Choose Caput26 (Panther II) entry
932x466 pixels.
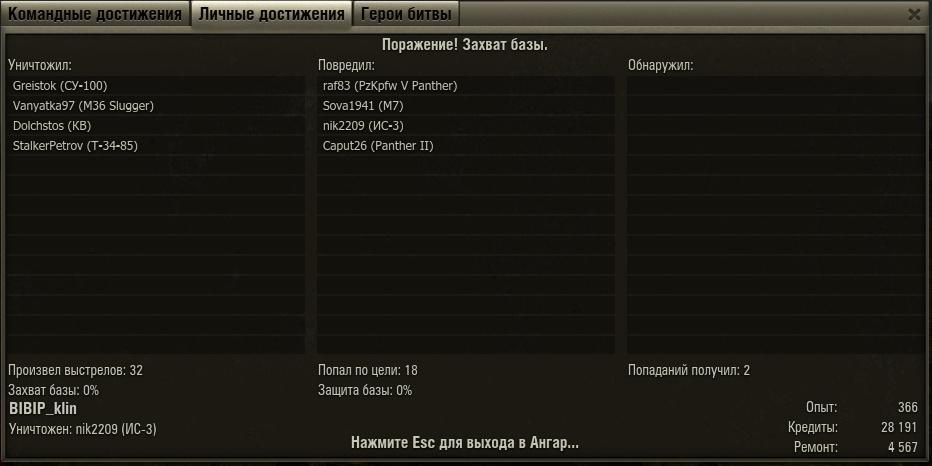(x=466, y=146)
